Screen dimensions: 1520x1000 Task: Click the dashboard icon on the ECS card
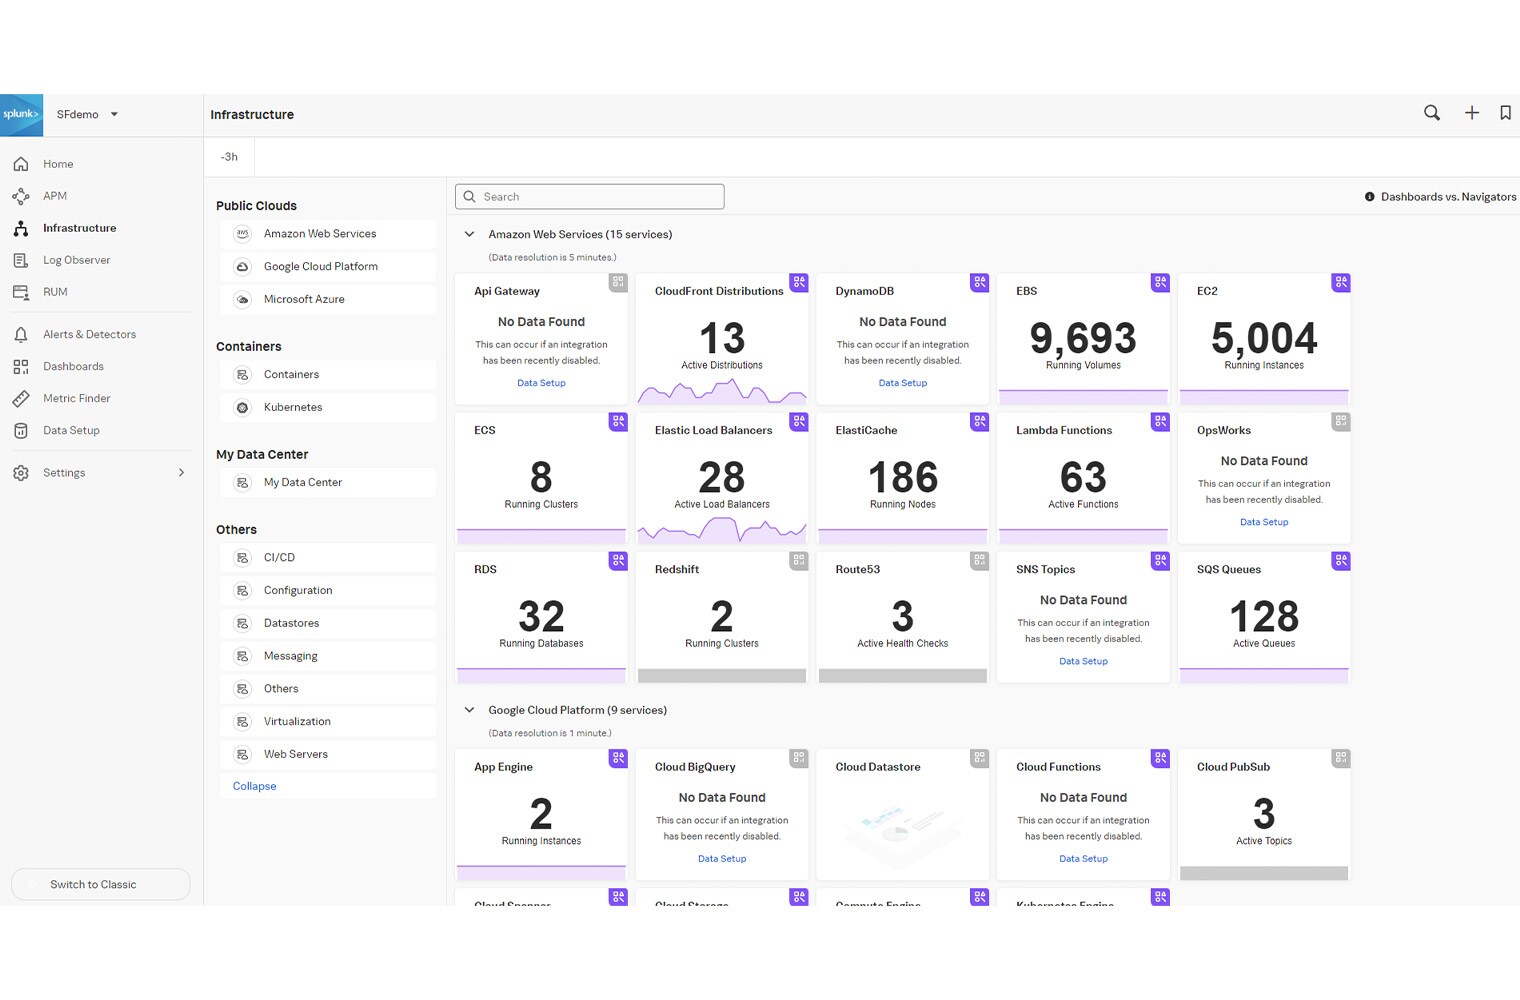tap(618, 422)
